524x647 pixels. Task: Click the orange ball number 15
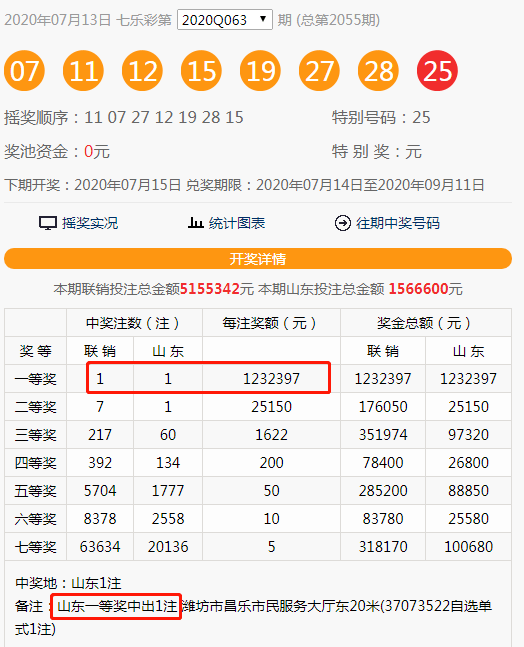(201, 71)
